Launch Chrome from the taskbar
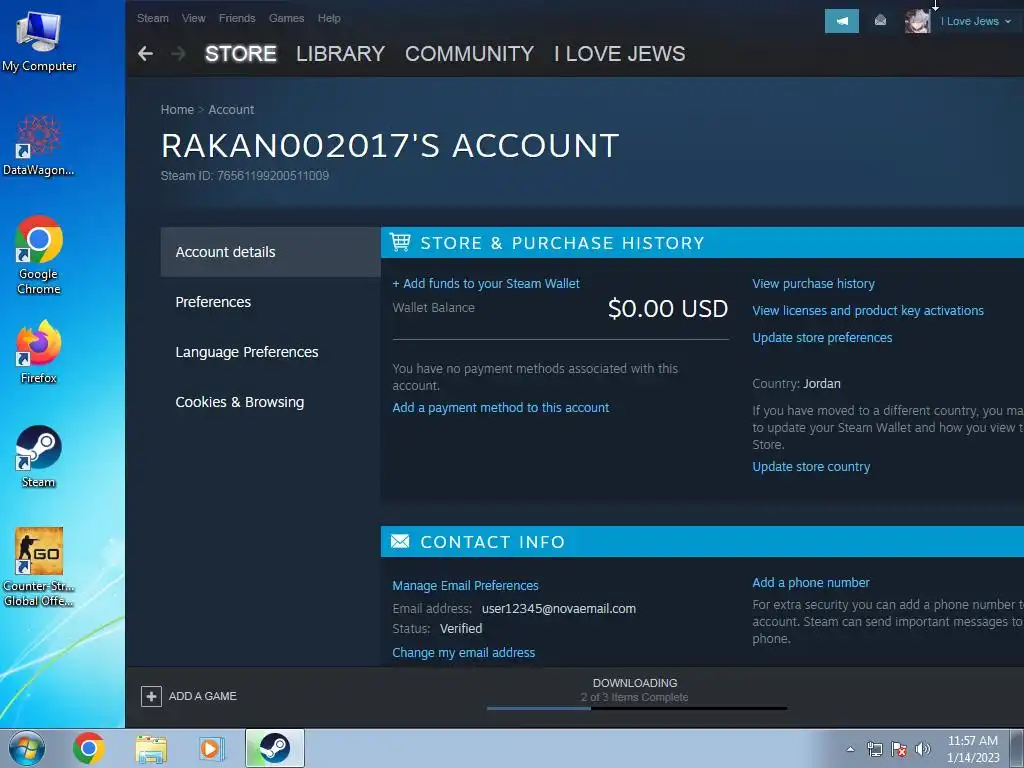The image size is (1024, 768). [89, 748]
